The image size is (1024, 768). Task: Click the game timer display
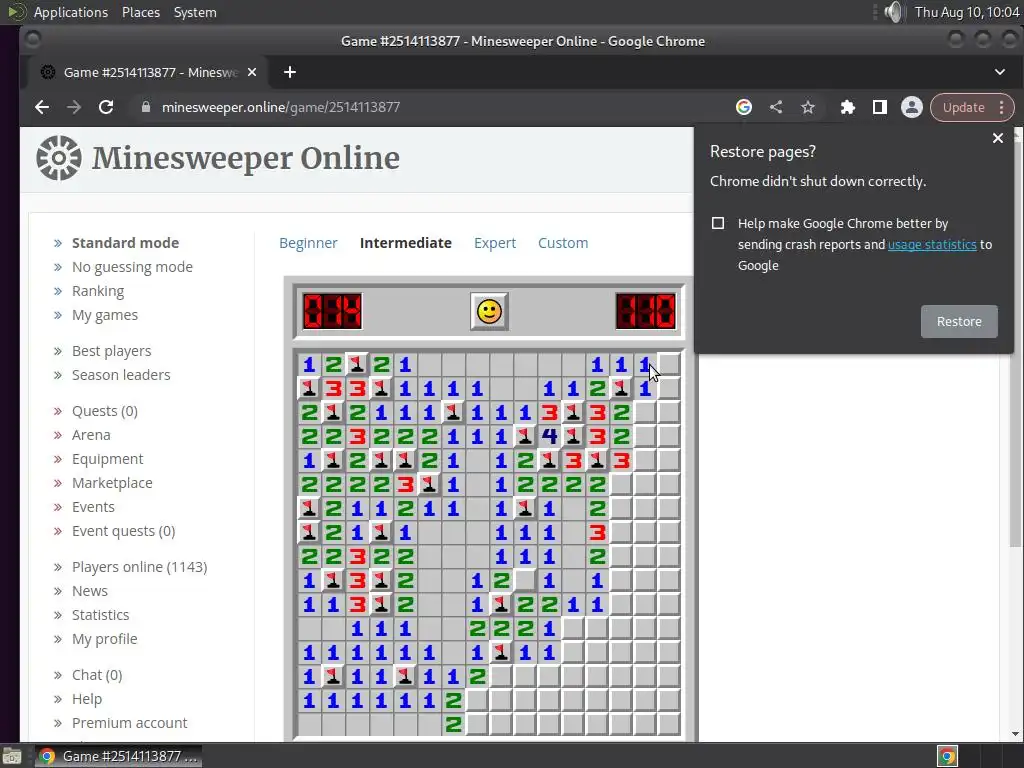click(646, 311)
